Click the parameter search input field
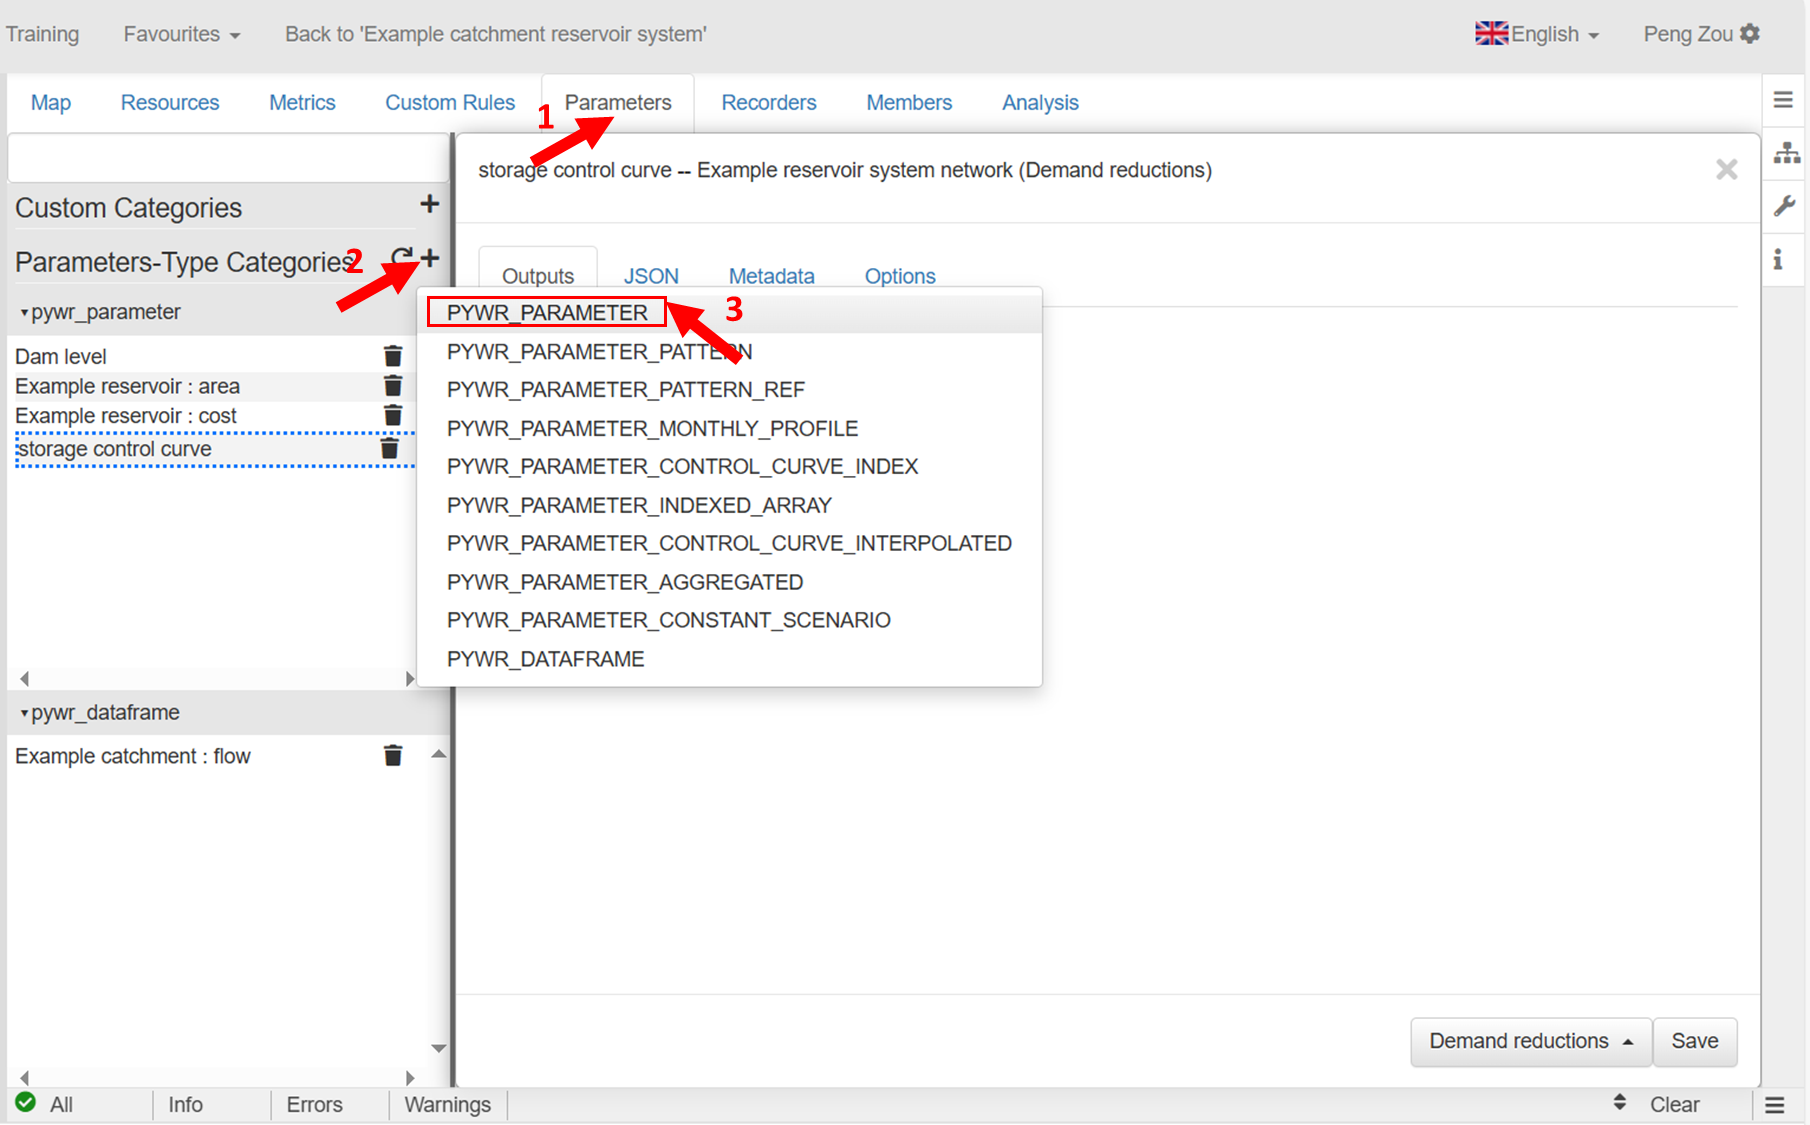The height and width of the screenshot is (1125, 1810). click(x=228, y=159)
